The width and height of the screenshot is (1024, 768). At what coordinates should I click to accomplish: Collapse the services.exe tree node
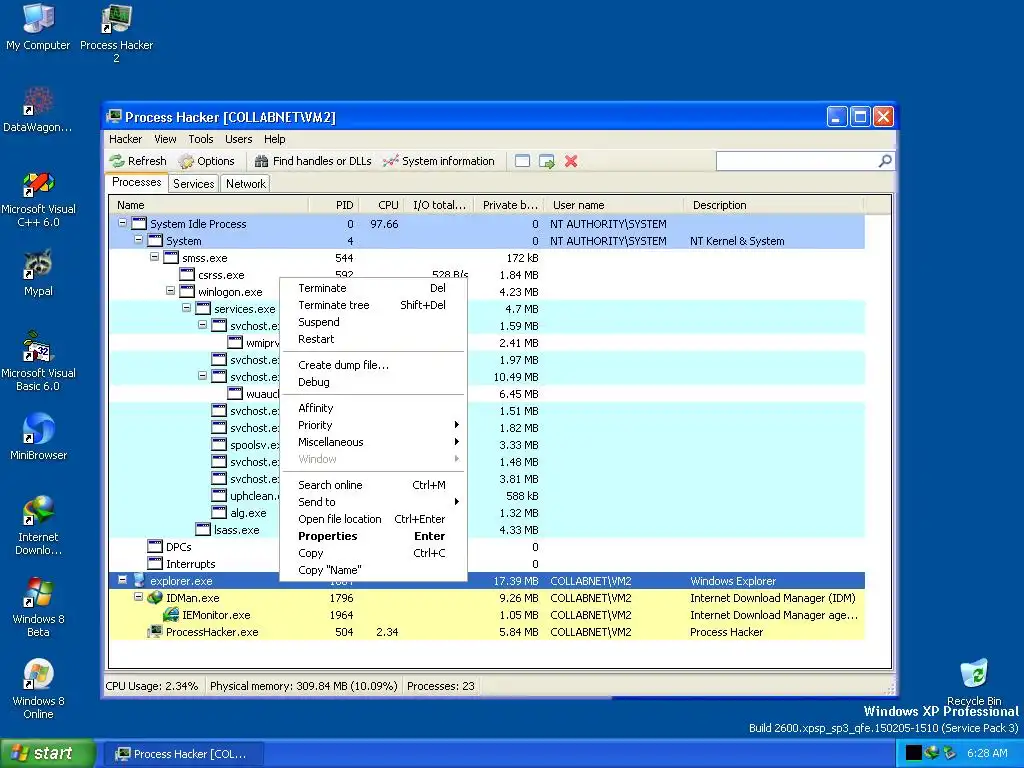tap(186, 308)
